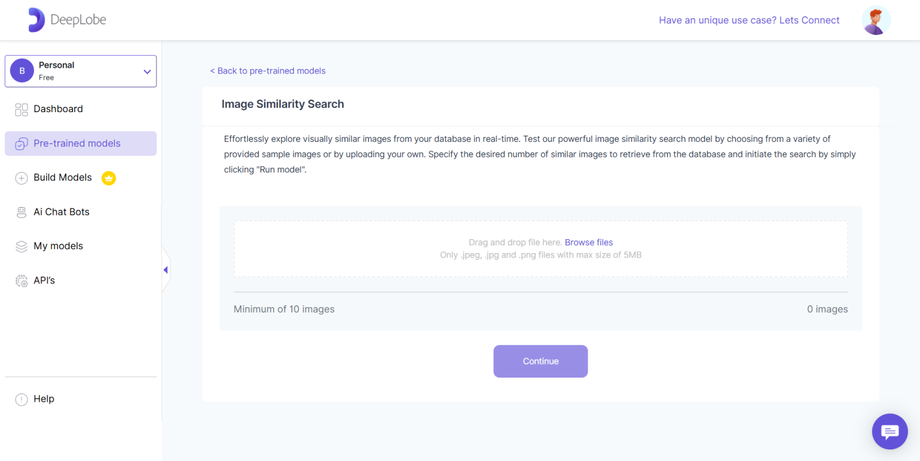Open the Dashboard menu item
Image resolution: width=920 pixels, height=461 pixels.
58,109
